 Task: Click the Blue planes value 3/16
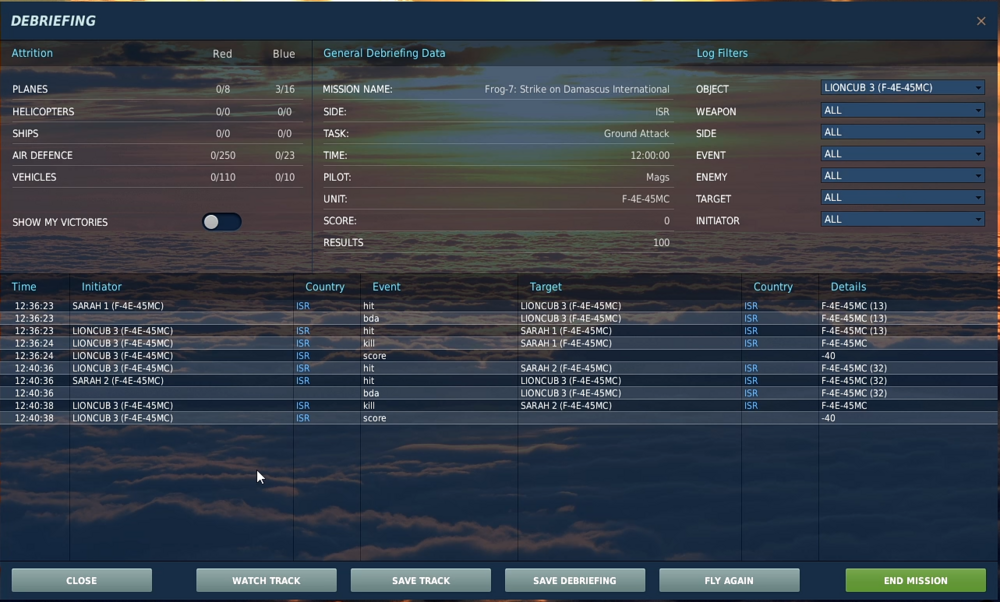click(x=284, y=89)
